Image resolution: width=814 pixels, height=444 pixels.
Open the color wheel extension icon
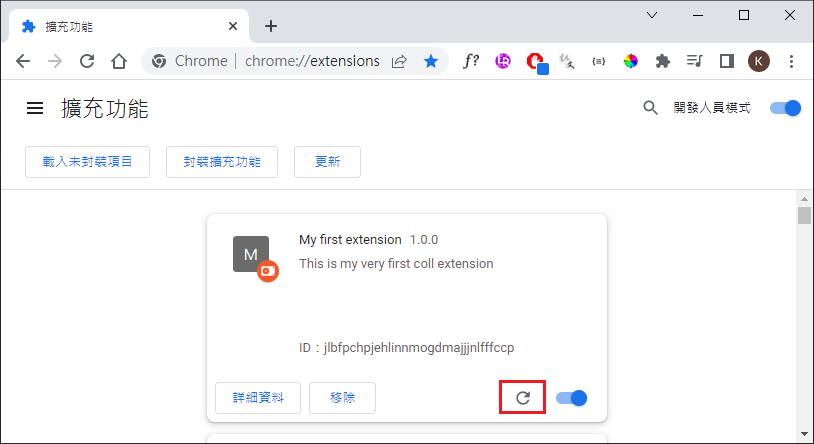coord(630,61)
